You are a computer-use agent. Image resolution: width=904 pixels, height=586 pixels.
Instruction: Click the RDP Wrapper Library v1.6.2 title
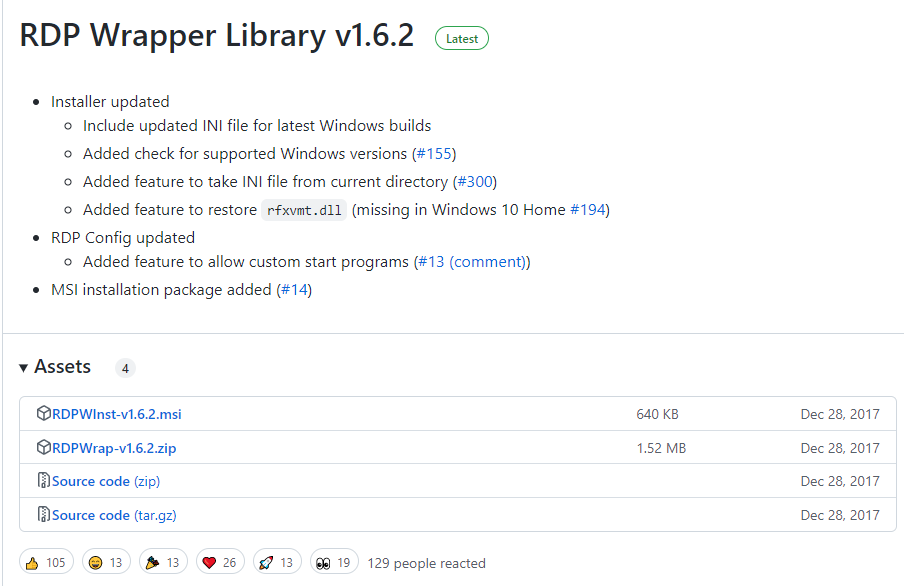[x=217, y=35]
